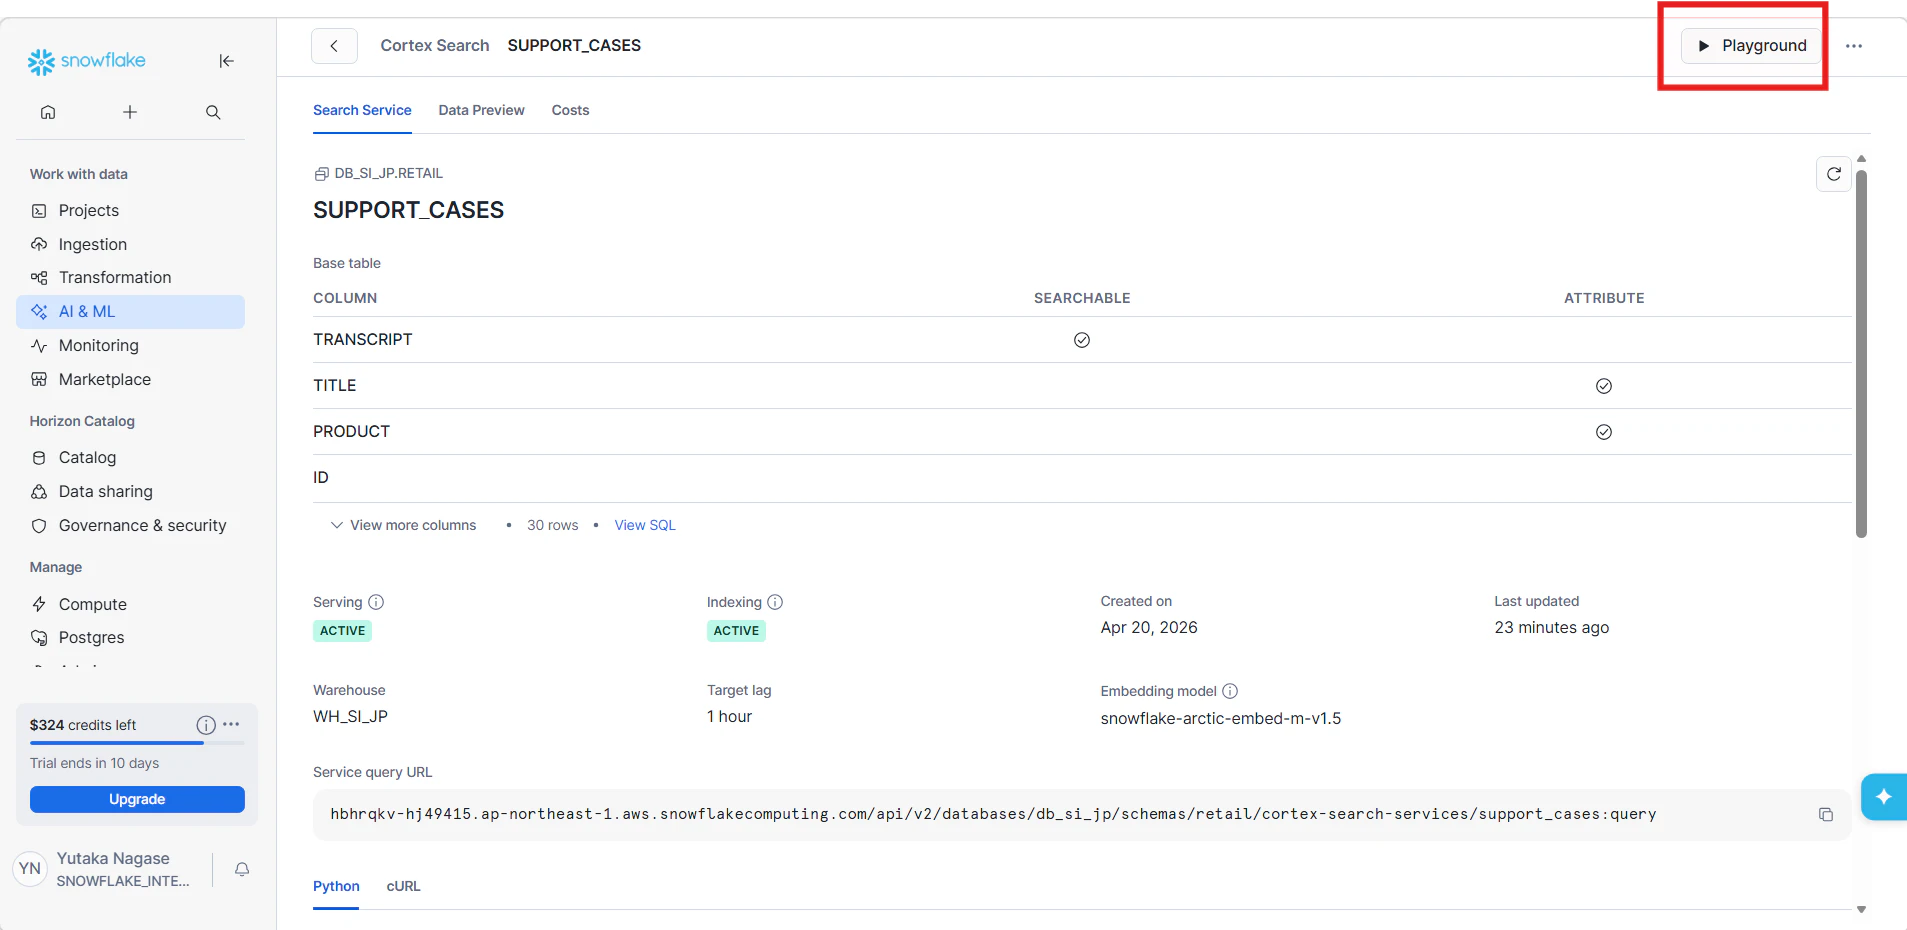Go back with the chevron button
Image resolution: width=1907 pixels, height=930 pixels.
(334, 46)
